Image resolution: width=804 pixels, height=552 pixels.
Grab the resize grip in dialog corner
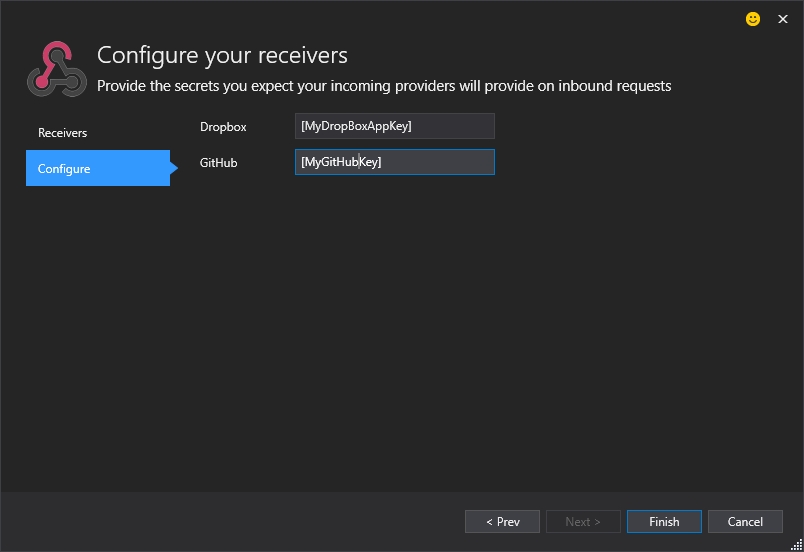pos(796,545)
